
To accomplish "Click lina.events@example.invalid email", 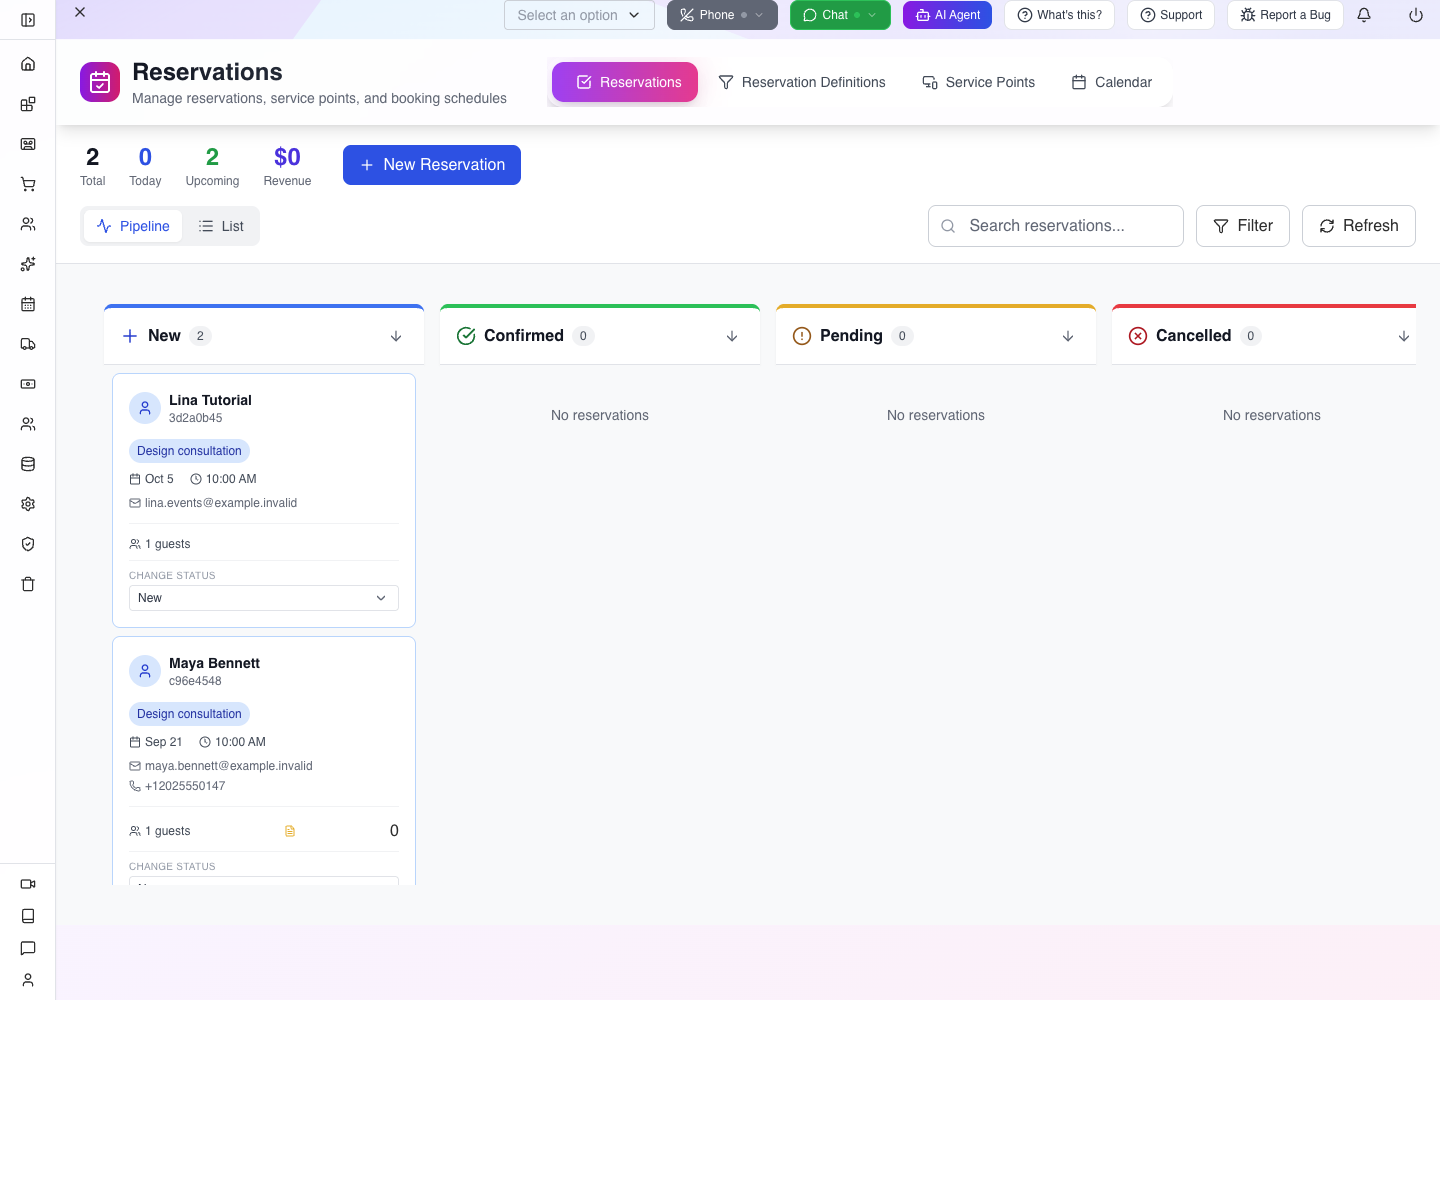I will click(x=220, y=503).
